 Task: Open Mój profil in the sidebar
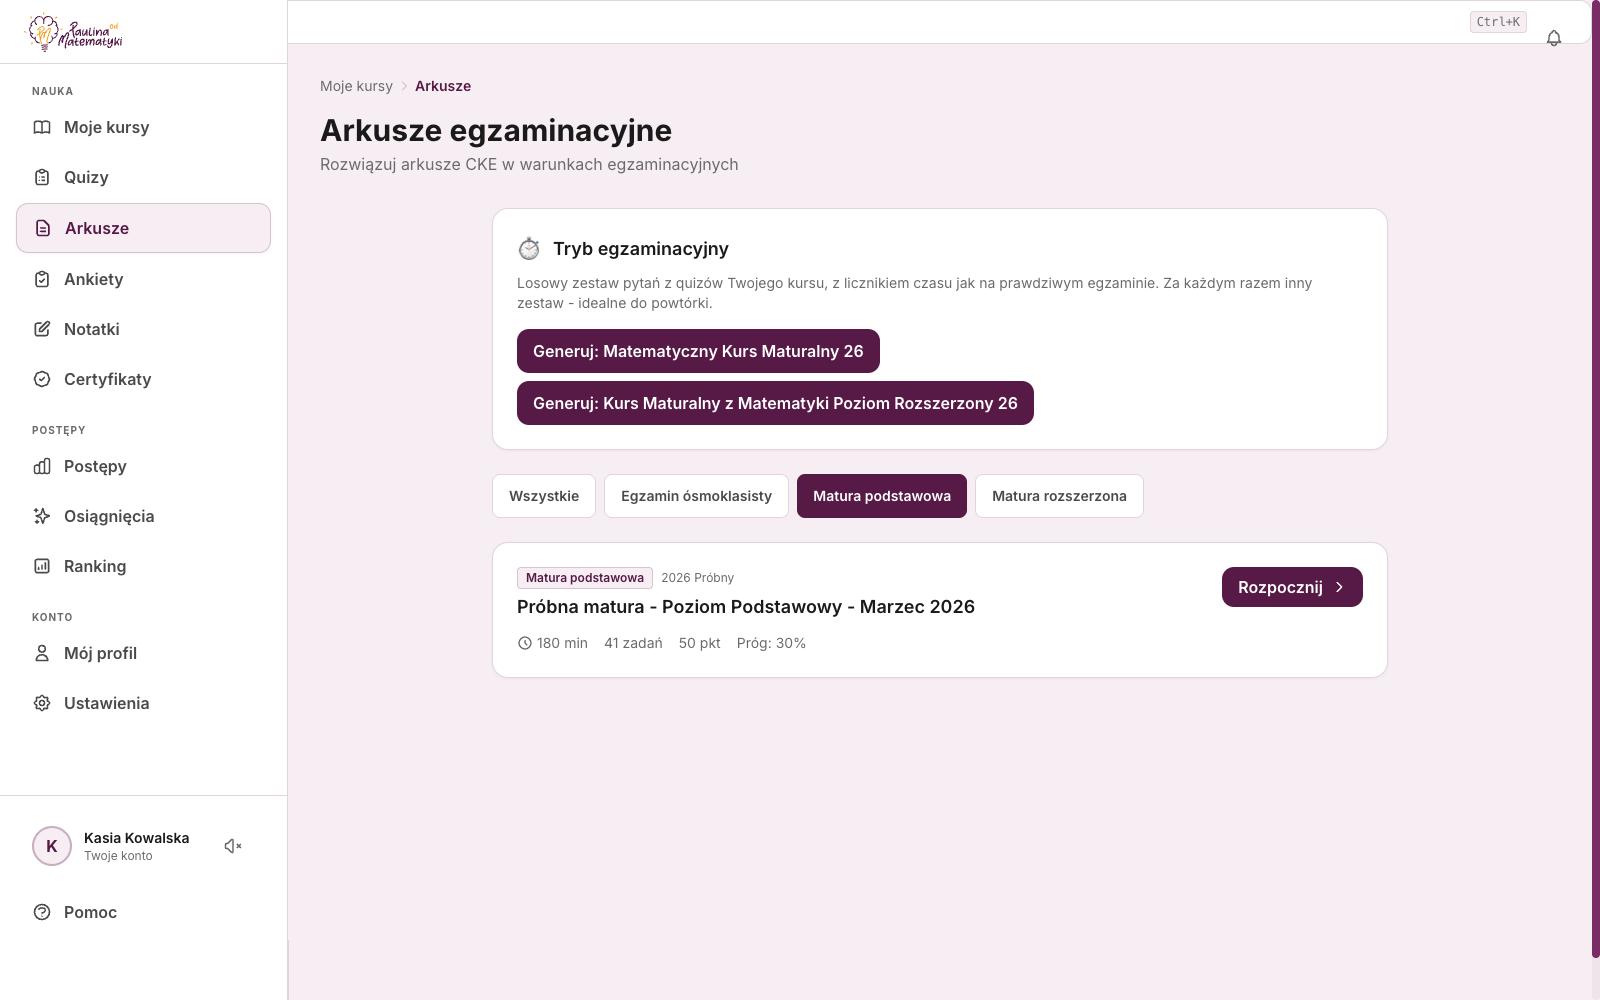(x=144, y=653)
